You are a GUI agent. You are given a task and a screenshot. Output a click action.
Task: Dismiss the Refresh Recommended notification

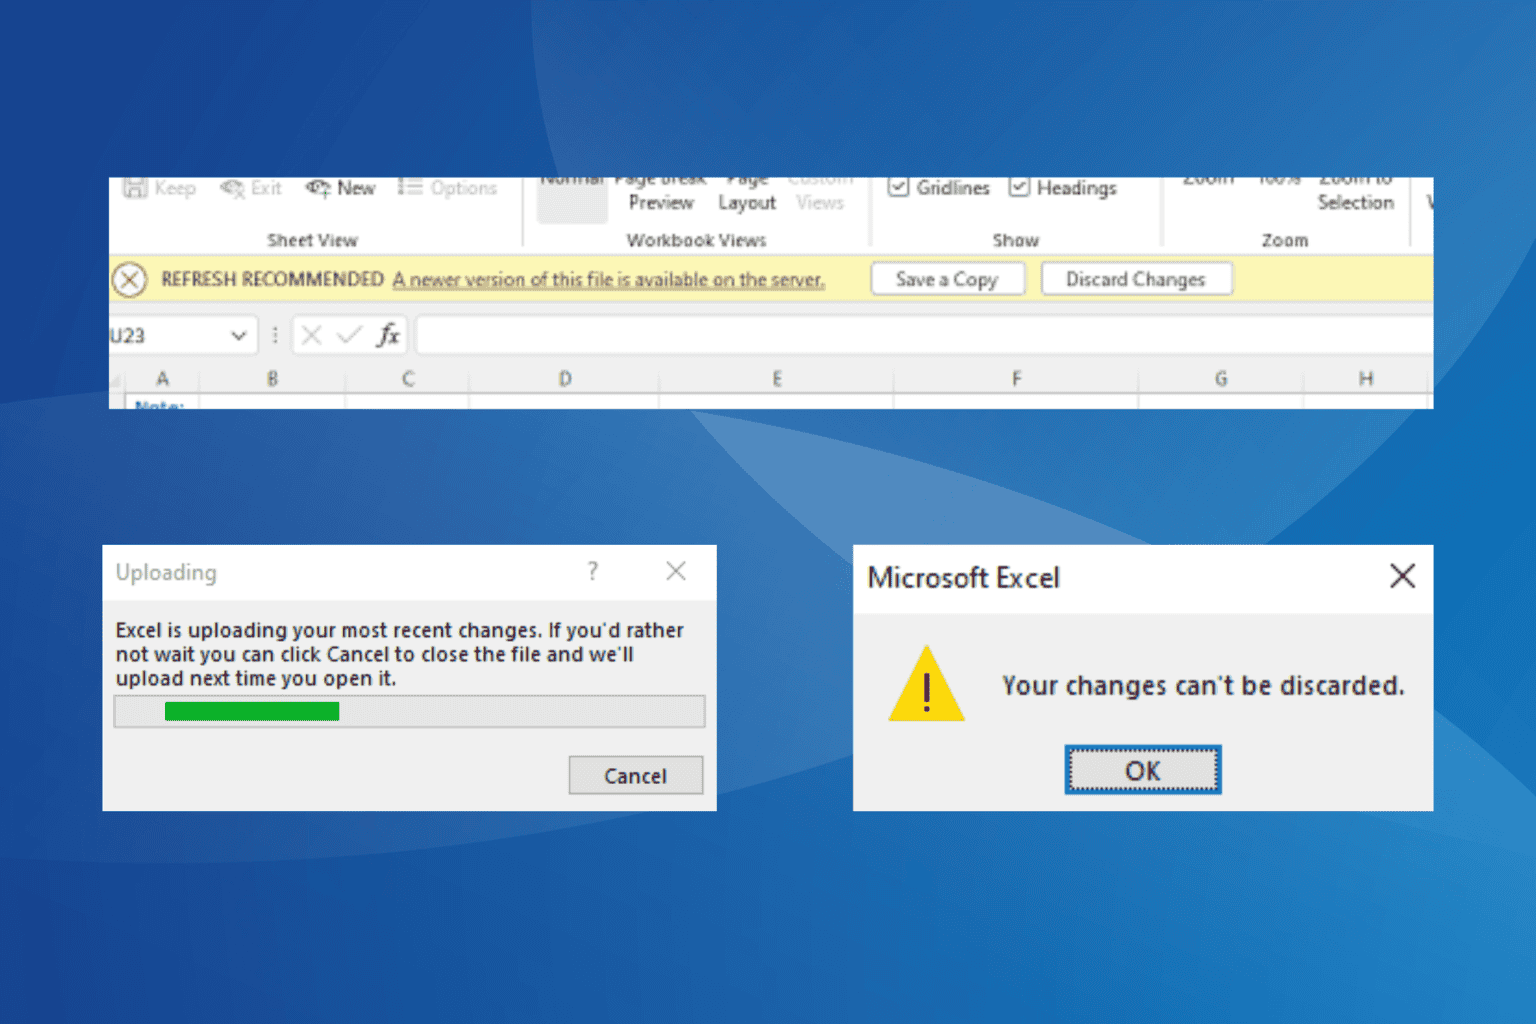(129, 279)
